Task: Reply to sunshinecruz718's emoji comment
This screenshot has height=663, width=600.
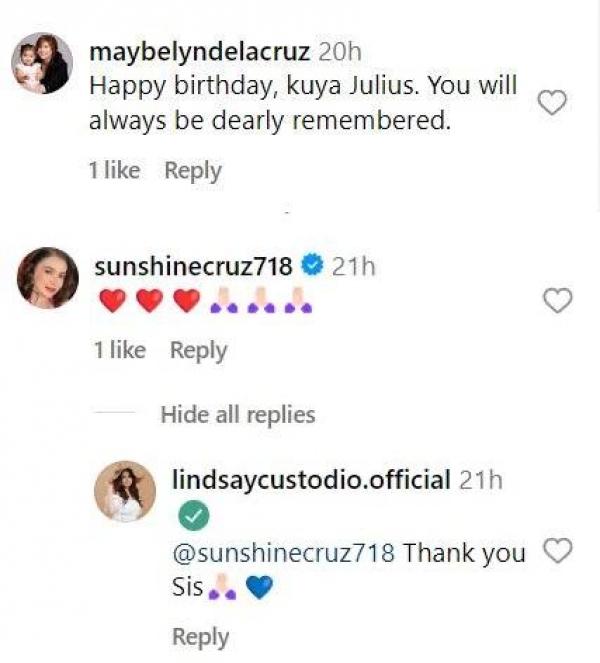Action: point(198,350)
